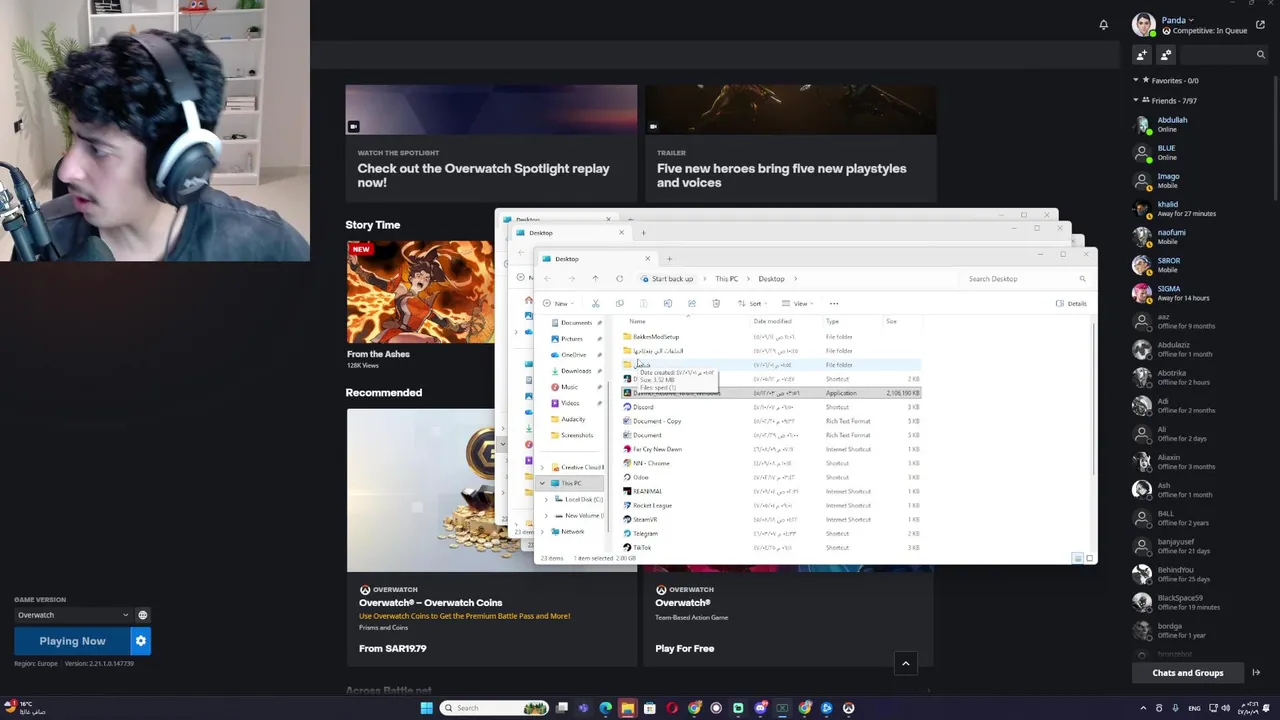Screen dimensions: 1280x720
Task: Open From the Ashes story thumbnail
Action: (420, 291)
